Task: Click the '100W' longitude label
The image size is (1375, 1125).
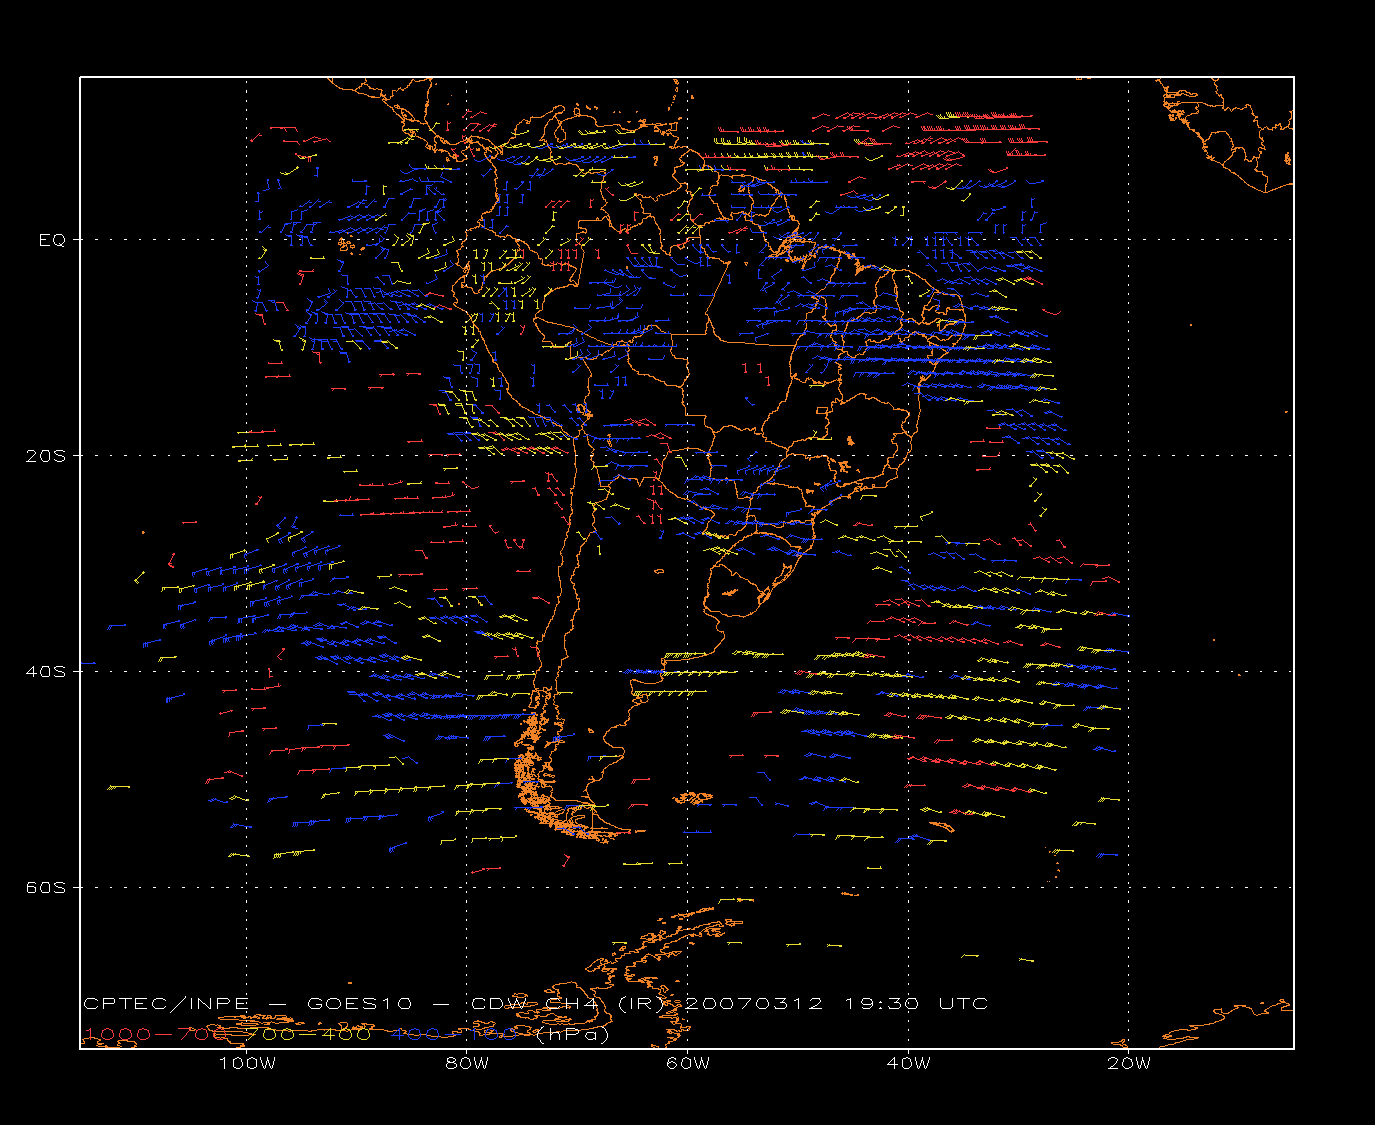Action: [x=247, y=1063]
